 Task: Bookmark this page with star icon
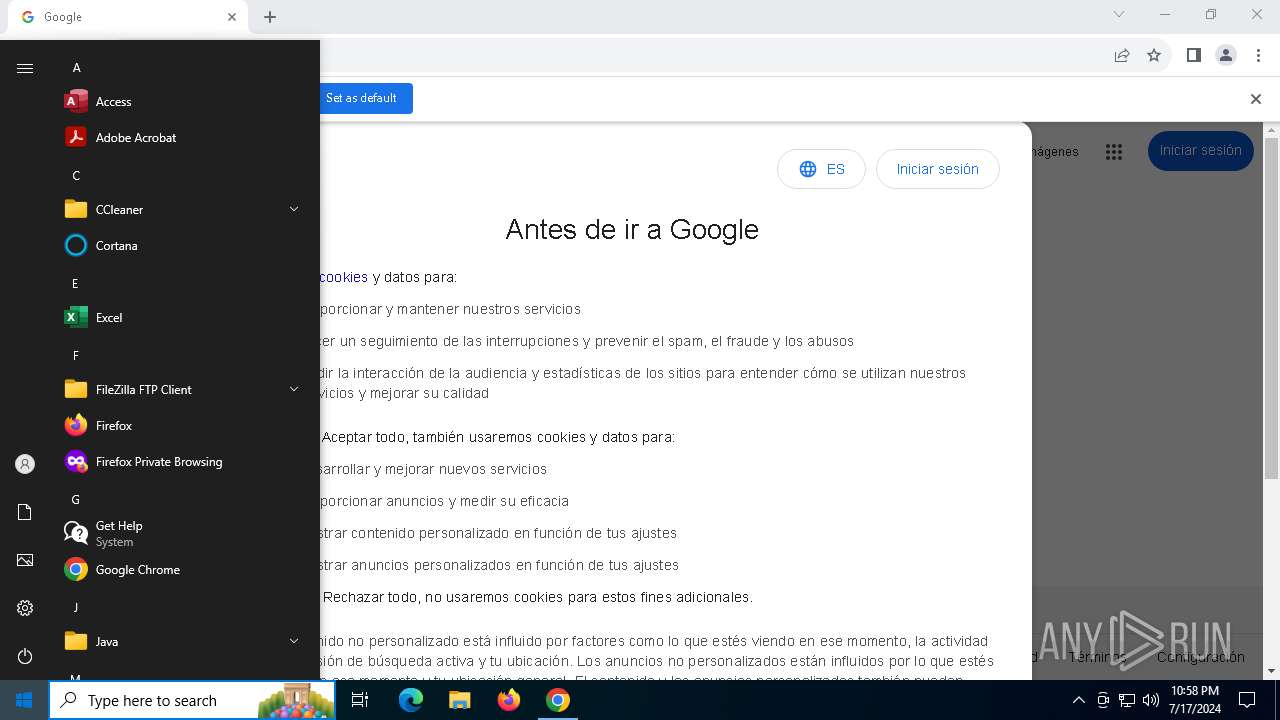(1154, 56)
